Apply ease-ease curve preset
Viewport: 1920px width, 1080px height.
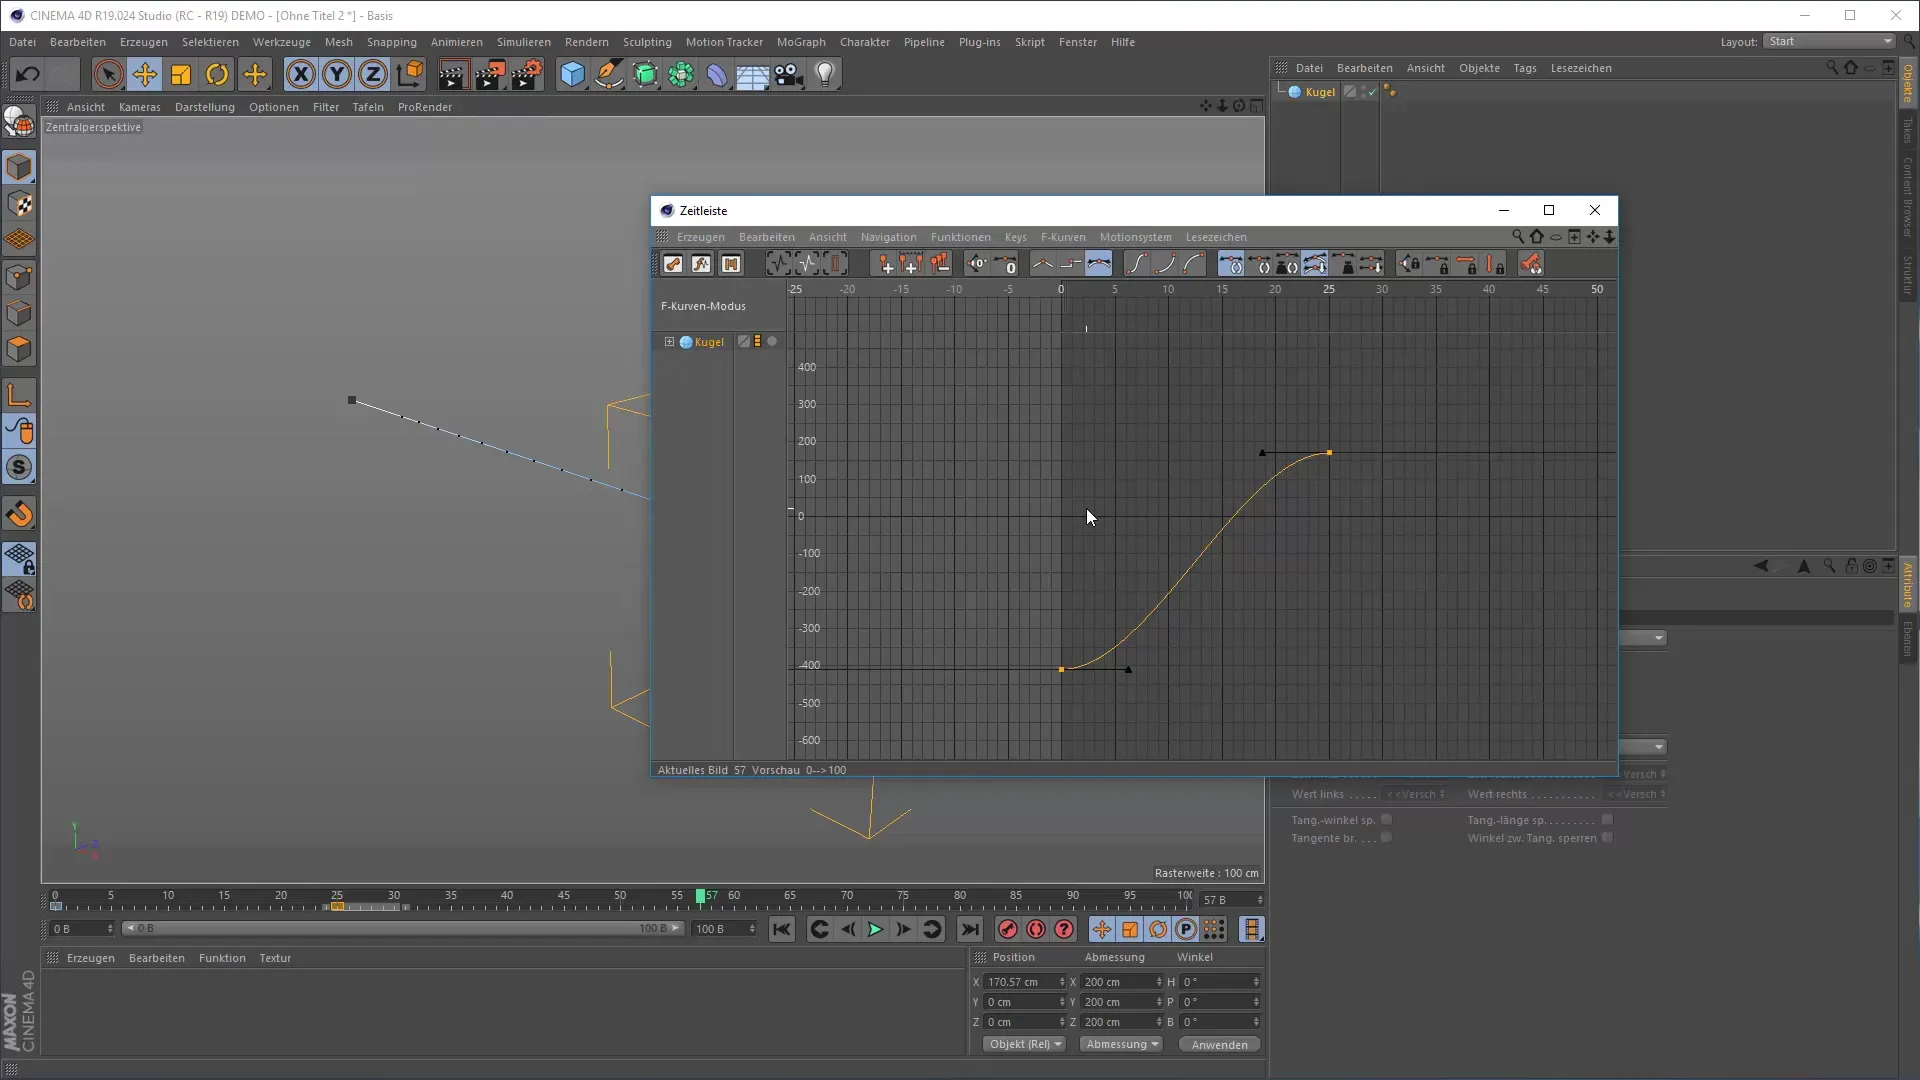1137,264
